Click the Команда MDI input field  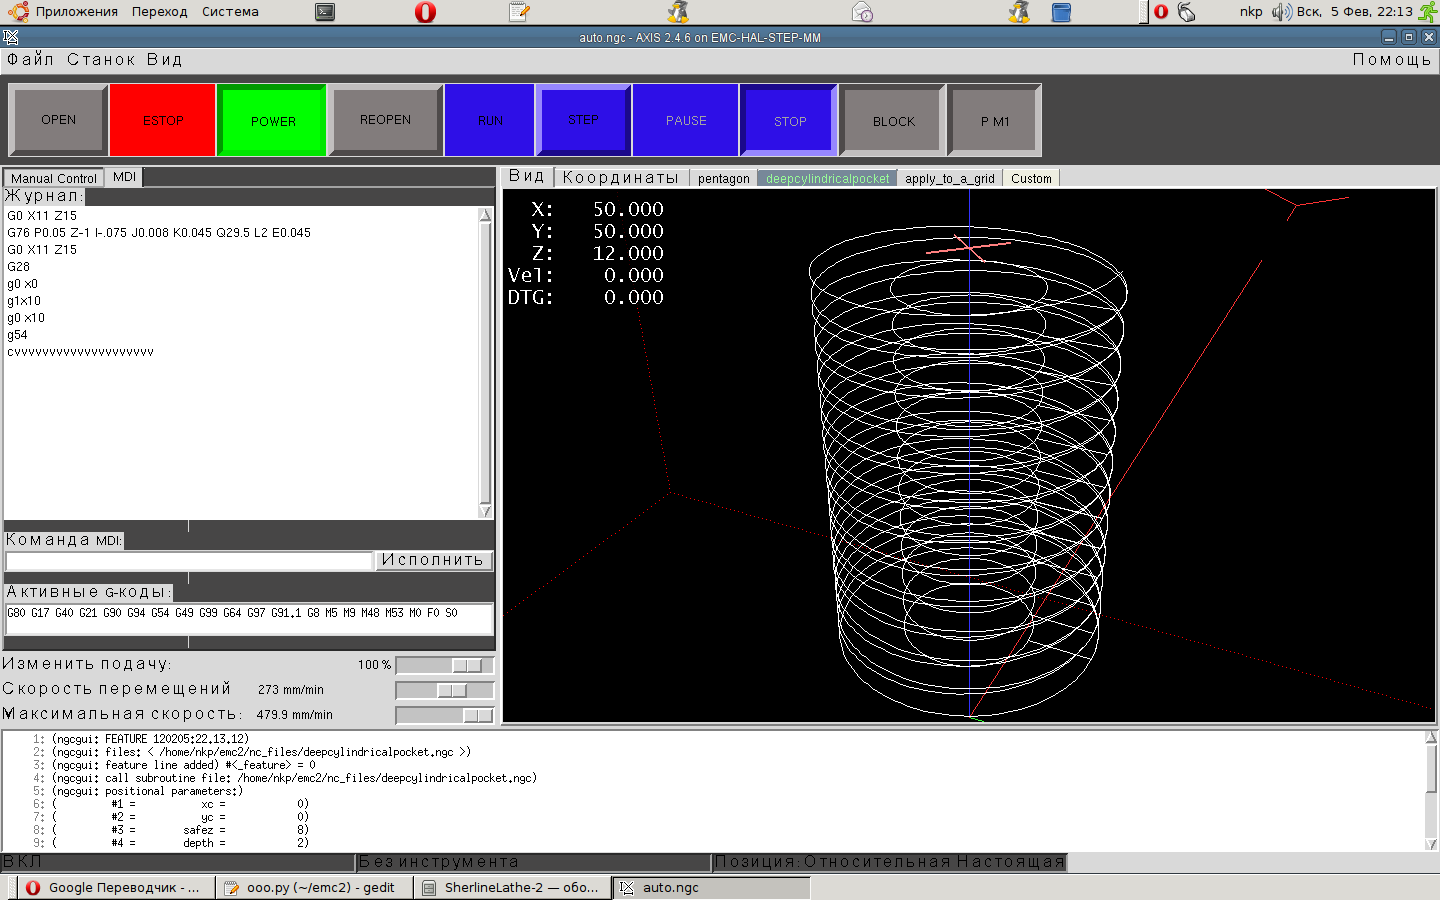189,561
